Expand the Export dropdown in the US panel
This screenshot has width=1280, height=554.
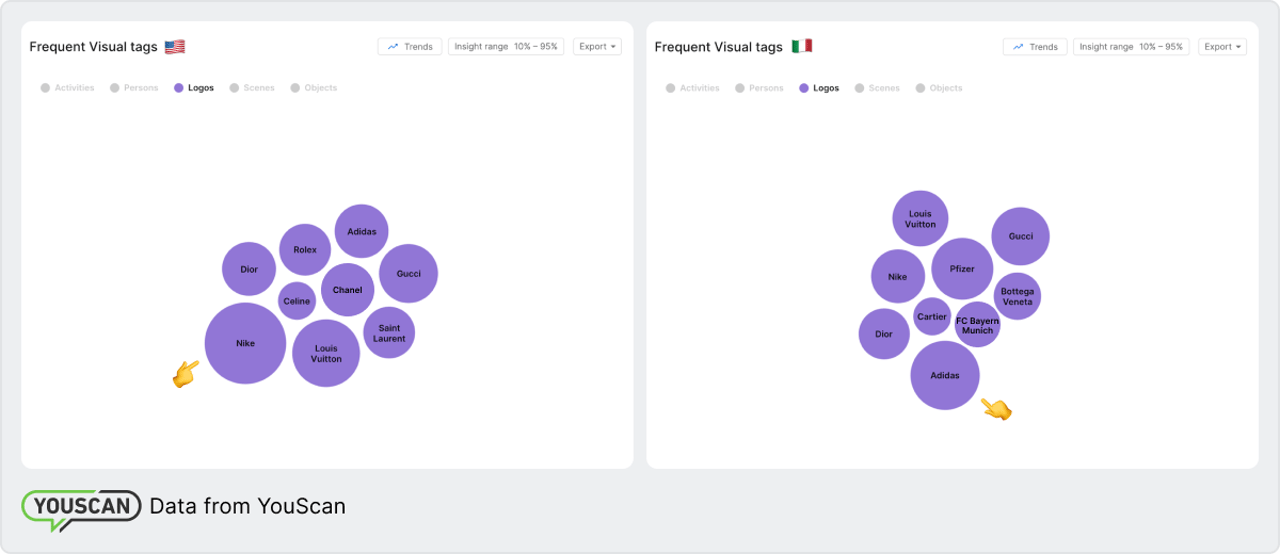click(597, 47)
